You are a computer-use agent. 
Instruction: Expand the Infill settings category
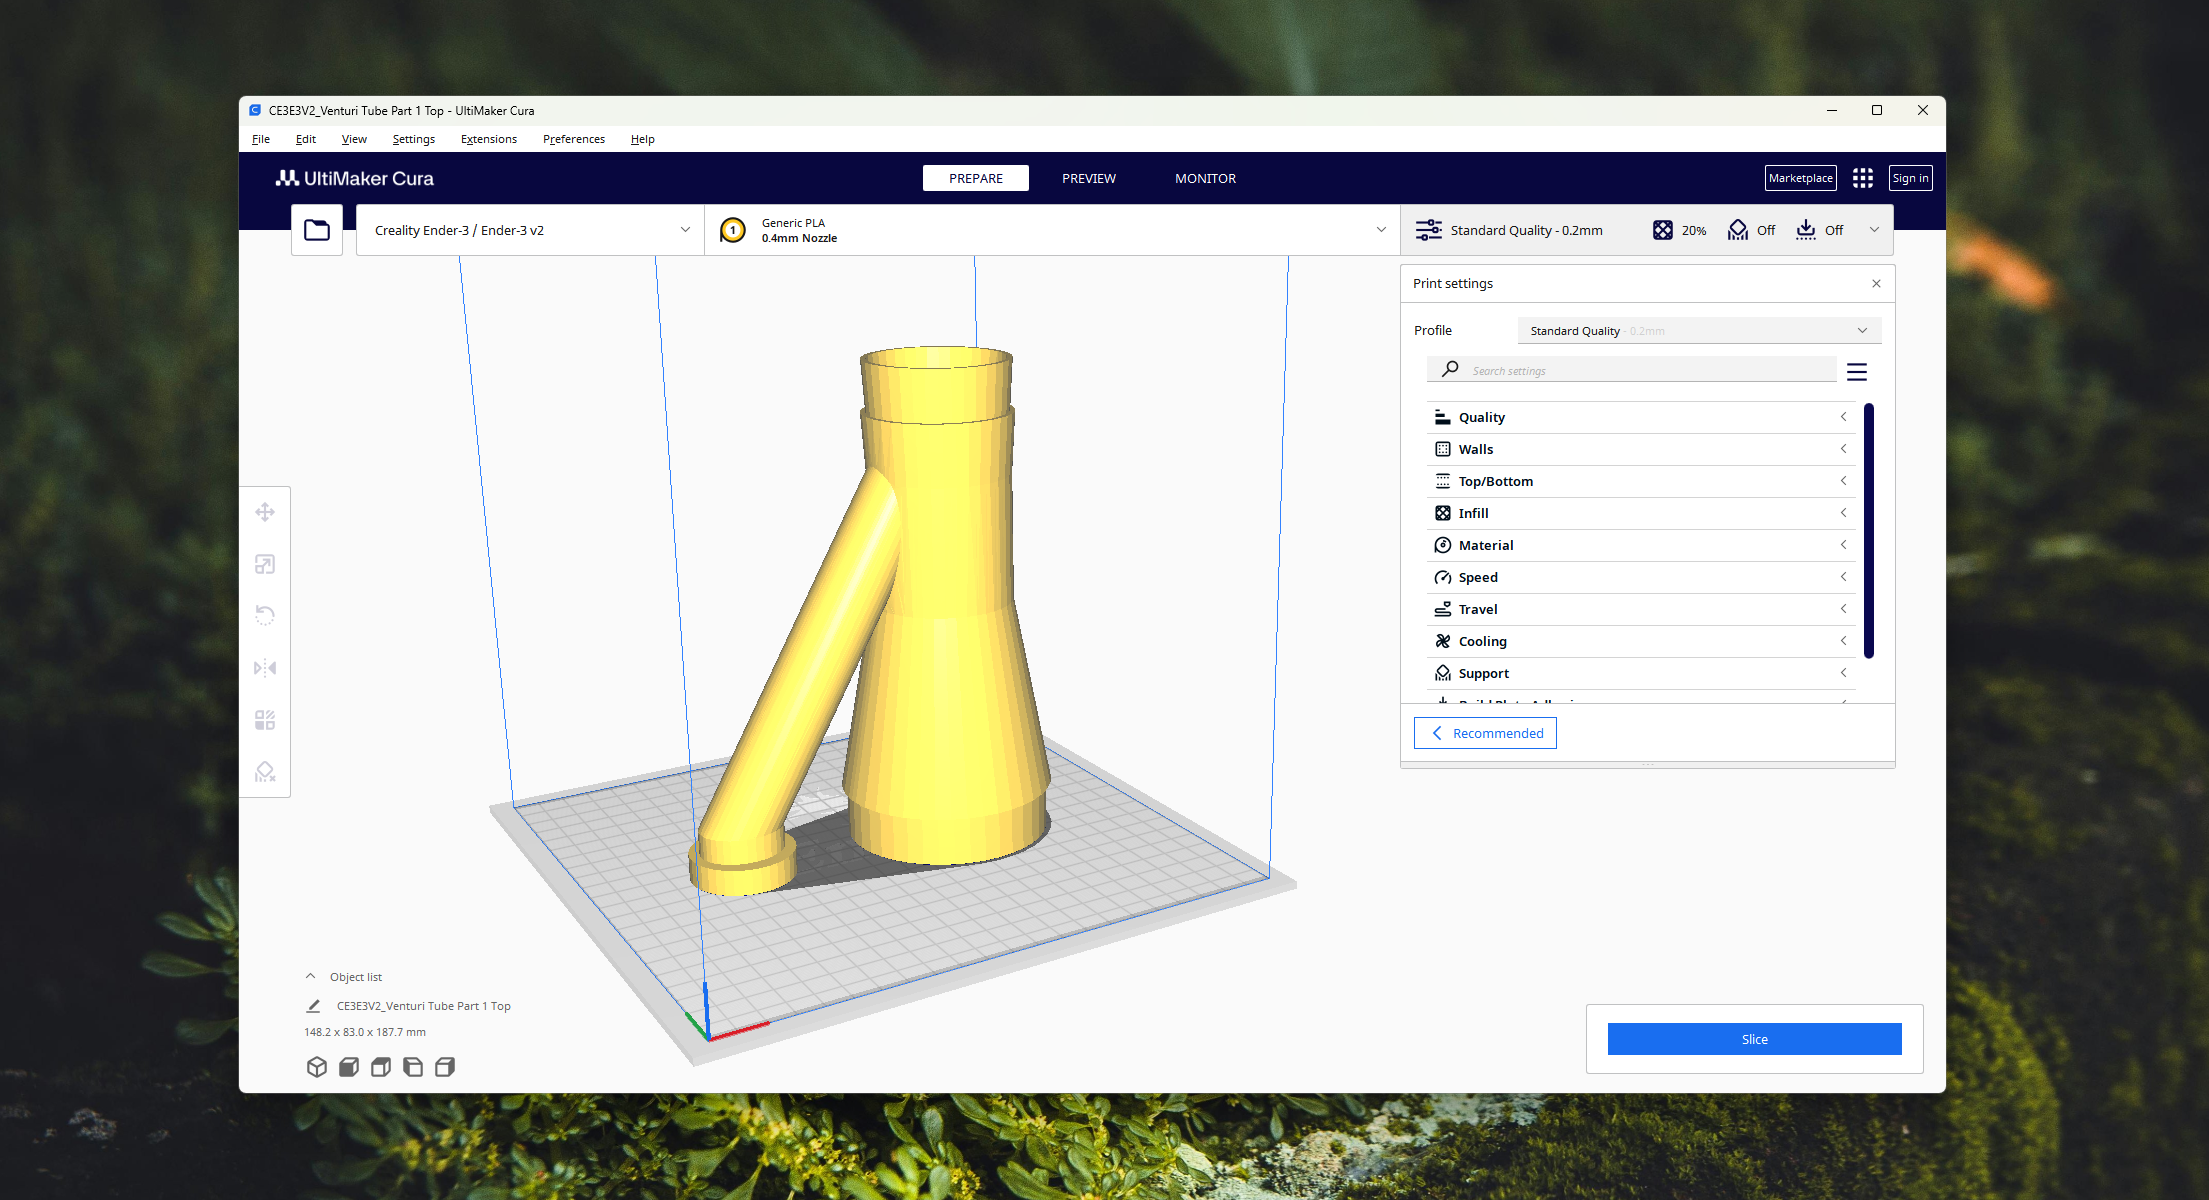click(1641, 513)
